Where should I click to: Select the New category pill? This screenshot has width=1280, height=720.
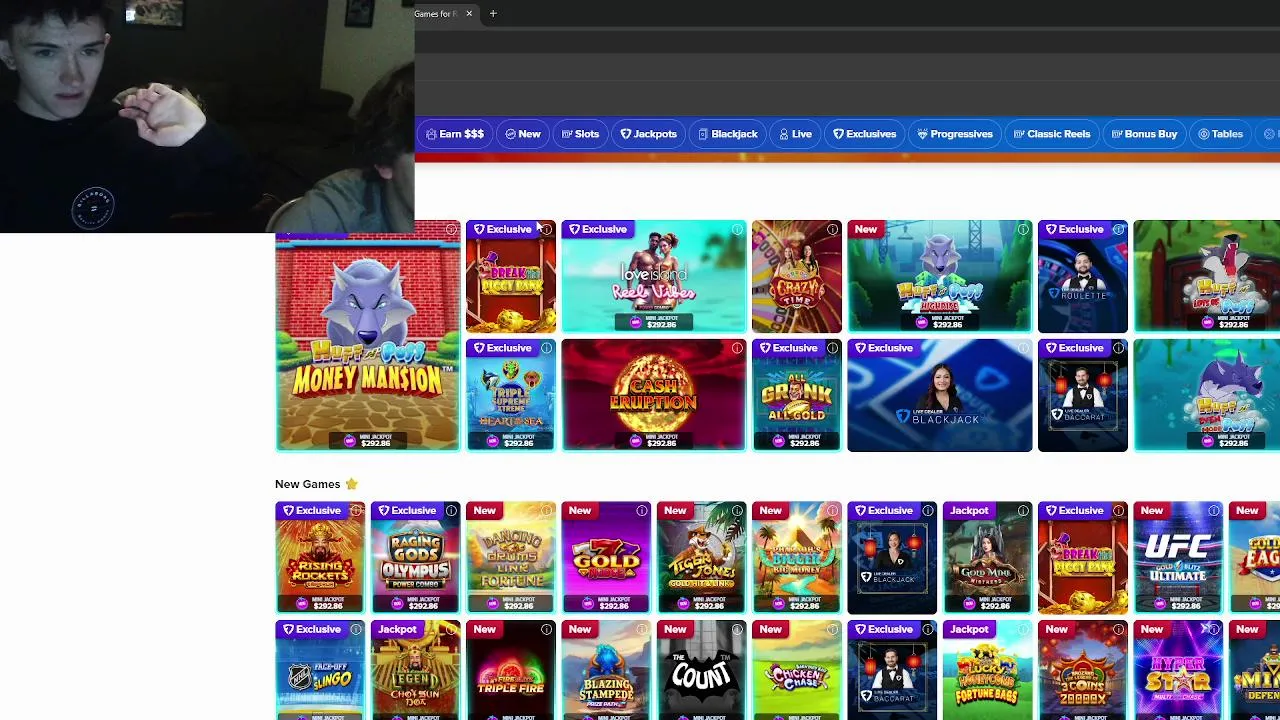[x=523, y=134]
